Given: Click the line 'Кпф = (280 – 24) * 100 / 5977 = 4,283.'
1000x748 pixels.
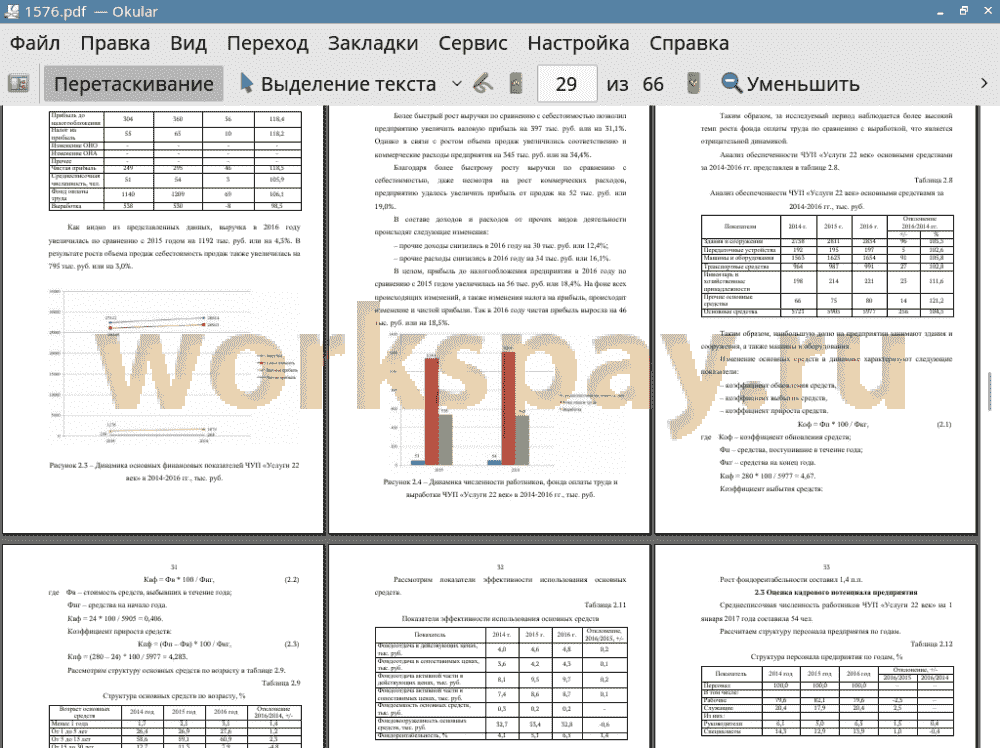Looking at the screenshot, I should [127, 657].
